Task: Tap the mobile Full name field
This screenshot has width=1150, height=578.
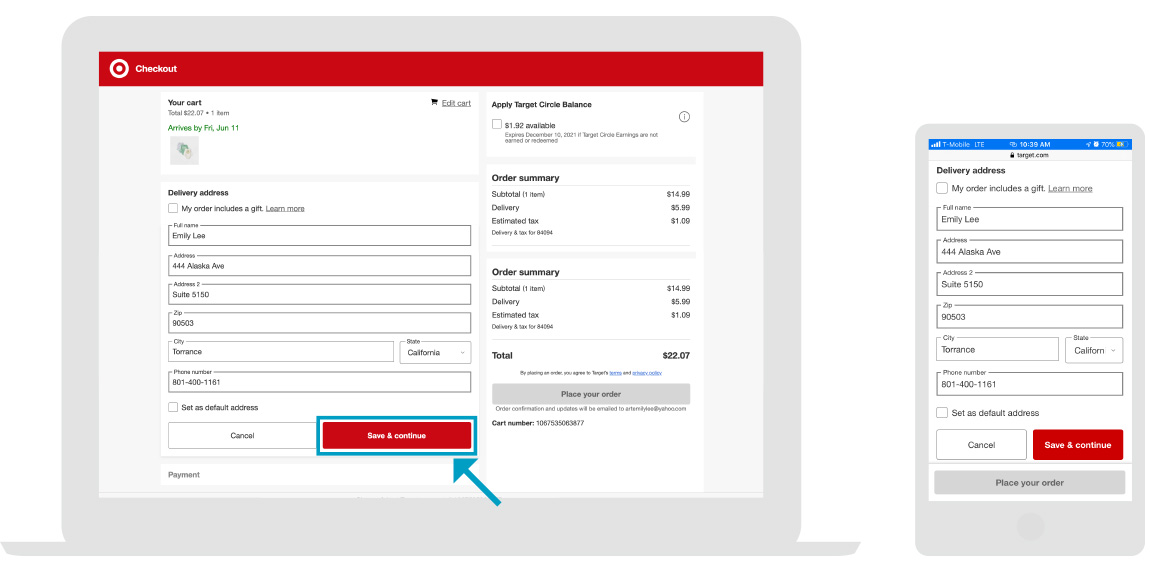Action: (x=1030, y=219)
